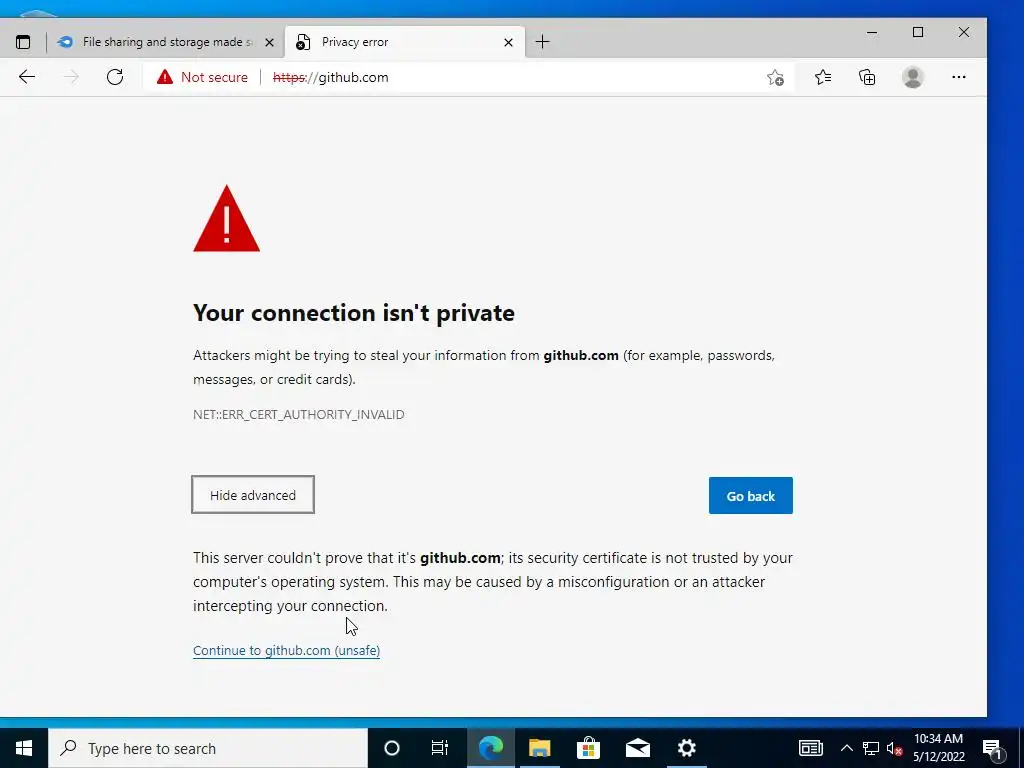Switch to the File sharing and storage tab
The height and width of the screenshot is (768, 1024).
click(166, 42)
